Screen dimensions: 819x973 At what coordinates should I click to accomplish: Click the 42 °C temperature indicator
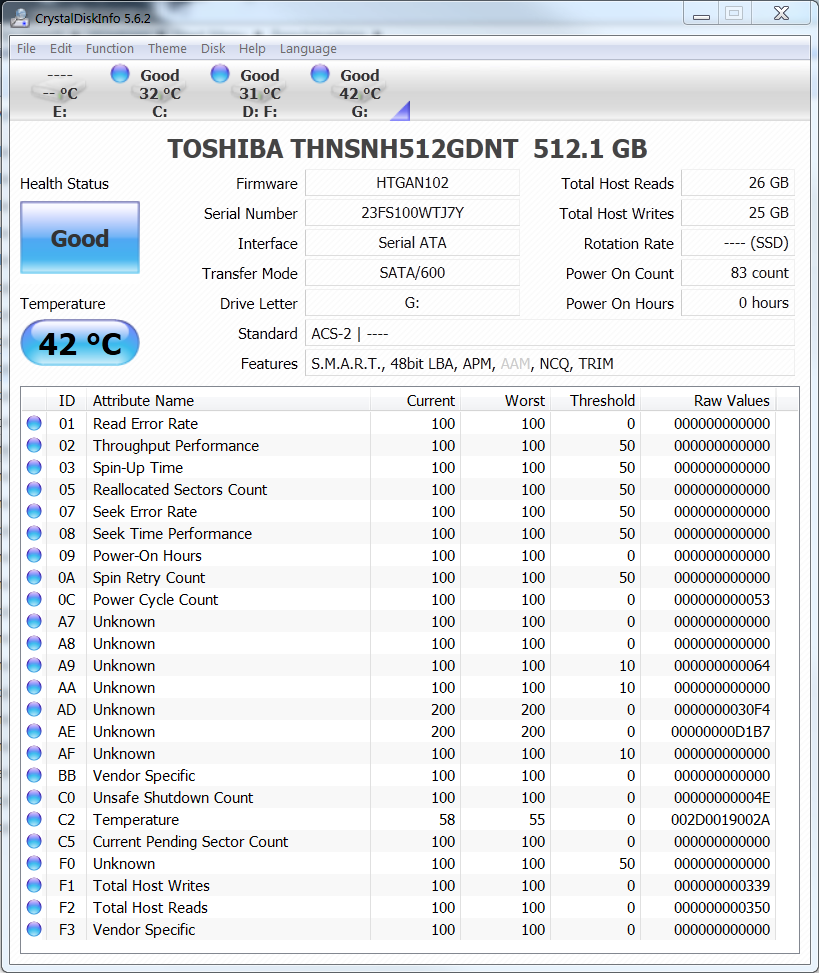80,344
